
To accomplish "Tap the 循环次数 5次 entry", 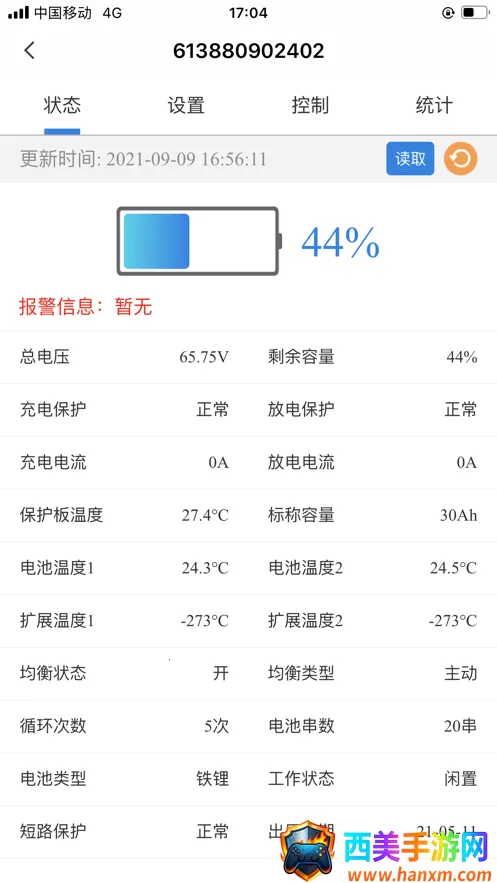I will [124, 726].
